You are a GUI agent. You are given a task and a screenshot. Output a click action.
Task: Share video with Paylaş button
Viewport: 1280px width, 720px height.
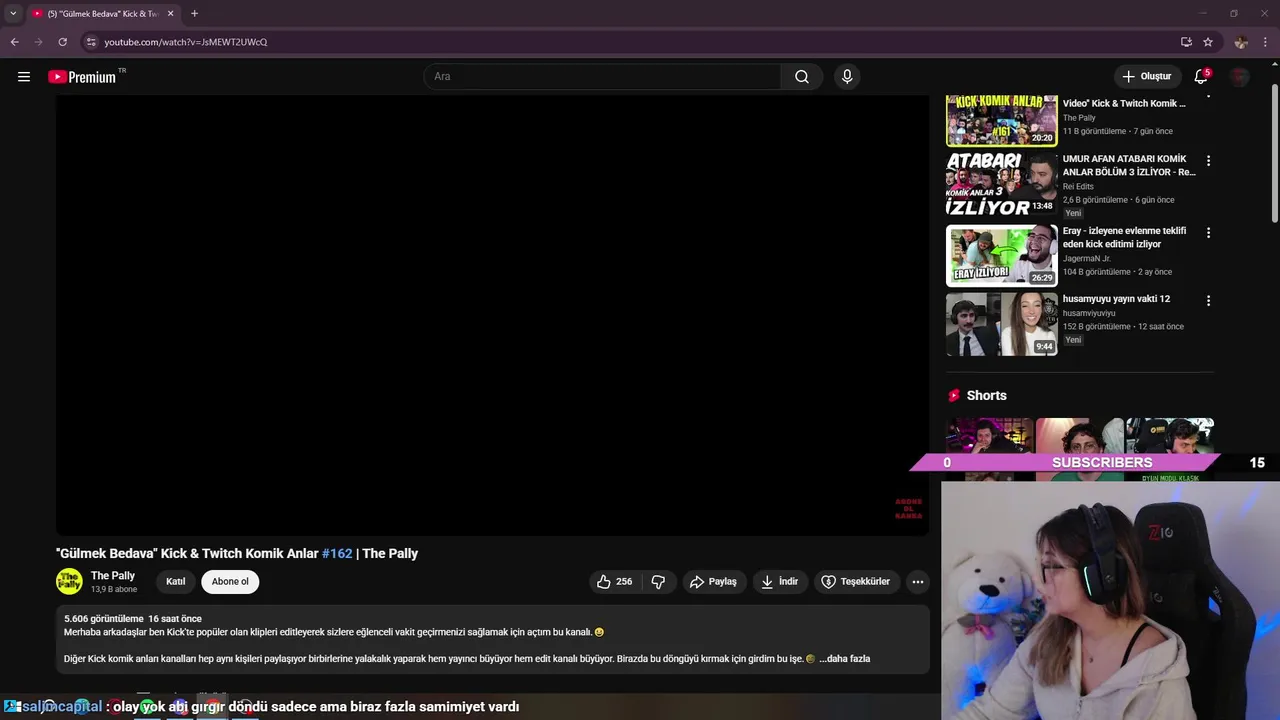click(x=714, y=582)
